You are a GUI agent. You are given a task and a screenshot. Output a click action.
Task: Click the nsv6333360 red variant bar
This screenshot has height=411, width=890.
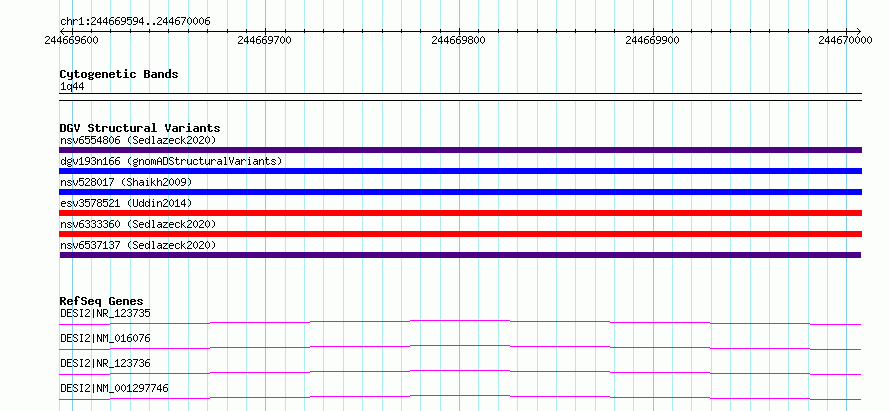click(460, 234)
